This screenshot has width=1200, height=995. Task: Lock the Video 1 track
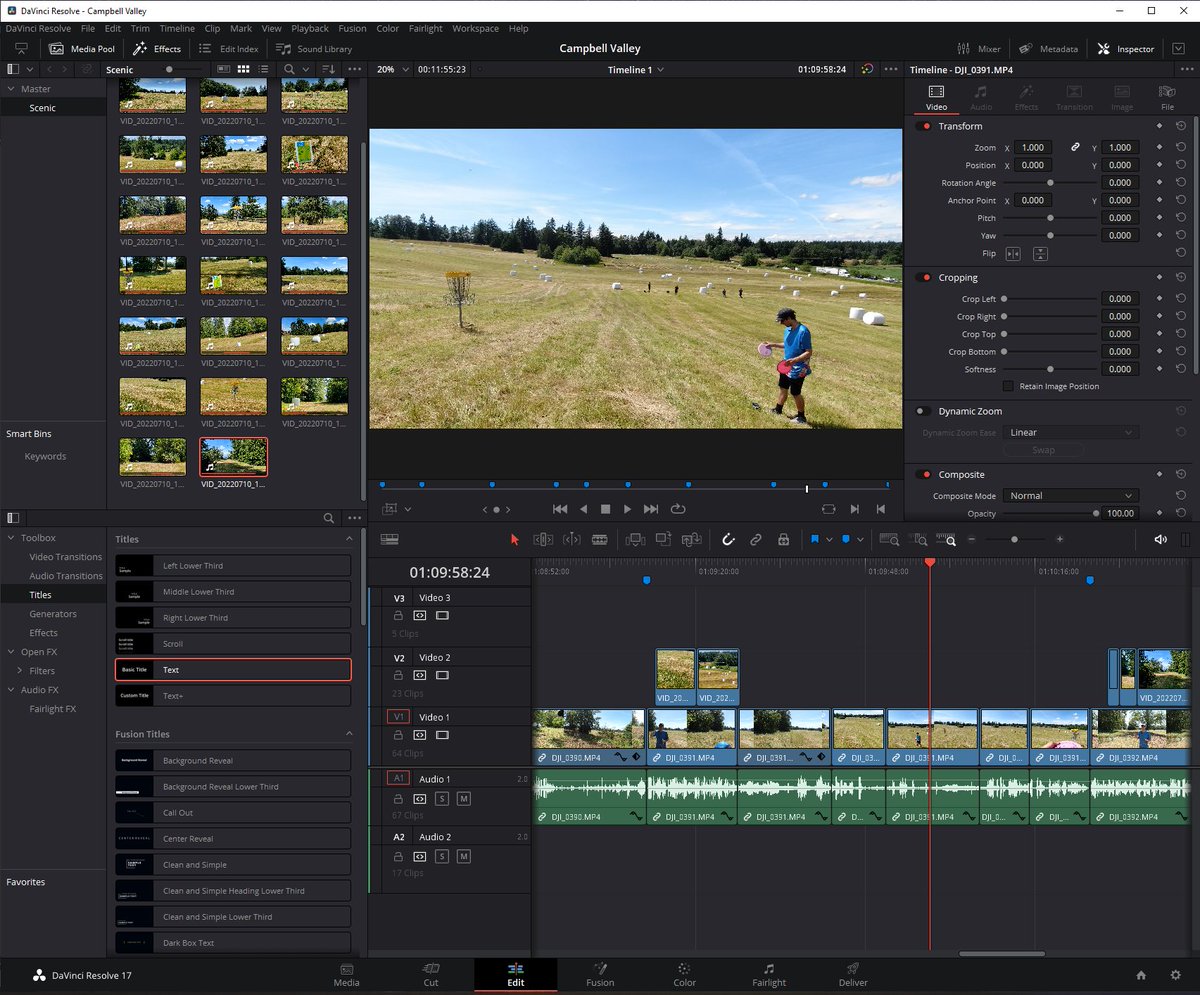[x=398, y=735]
